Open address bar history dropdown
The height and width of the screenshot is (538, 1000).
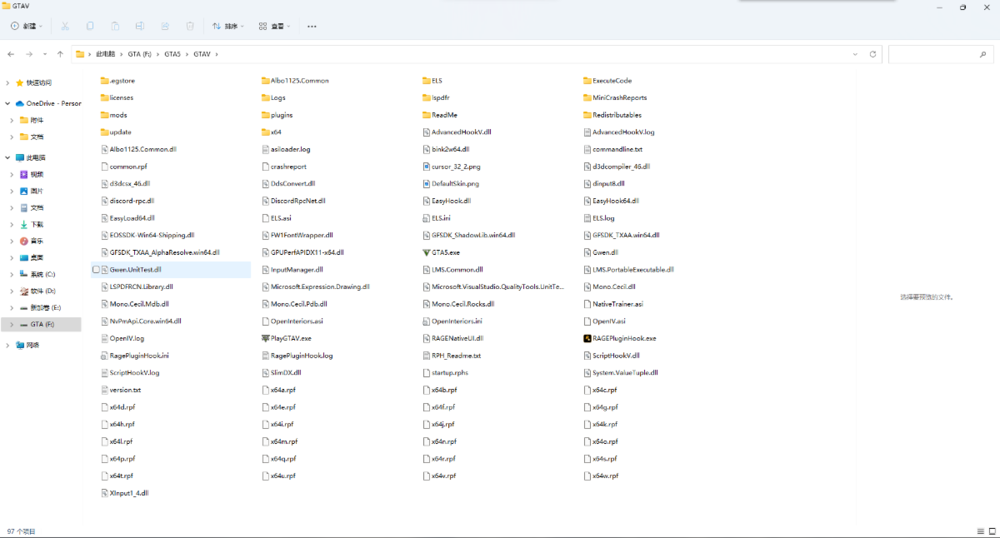855,54
